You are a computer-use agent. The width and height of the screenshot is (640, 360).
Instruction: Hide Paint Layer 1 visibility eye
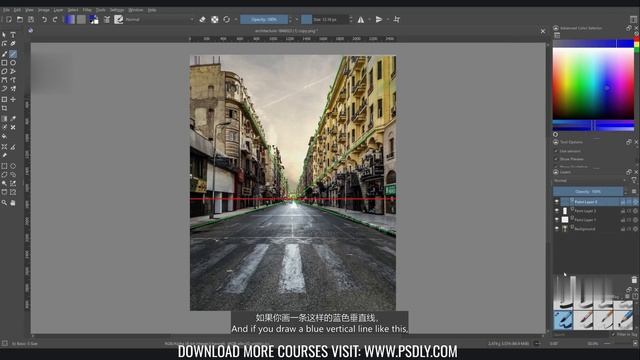coord(557,220)
